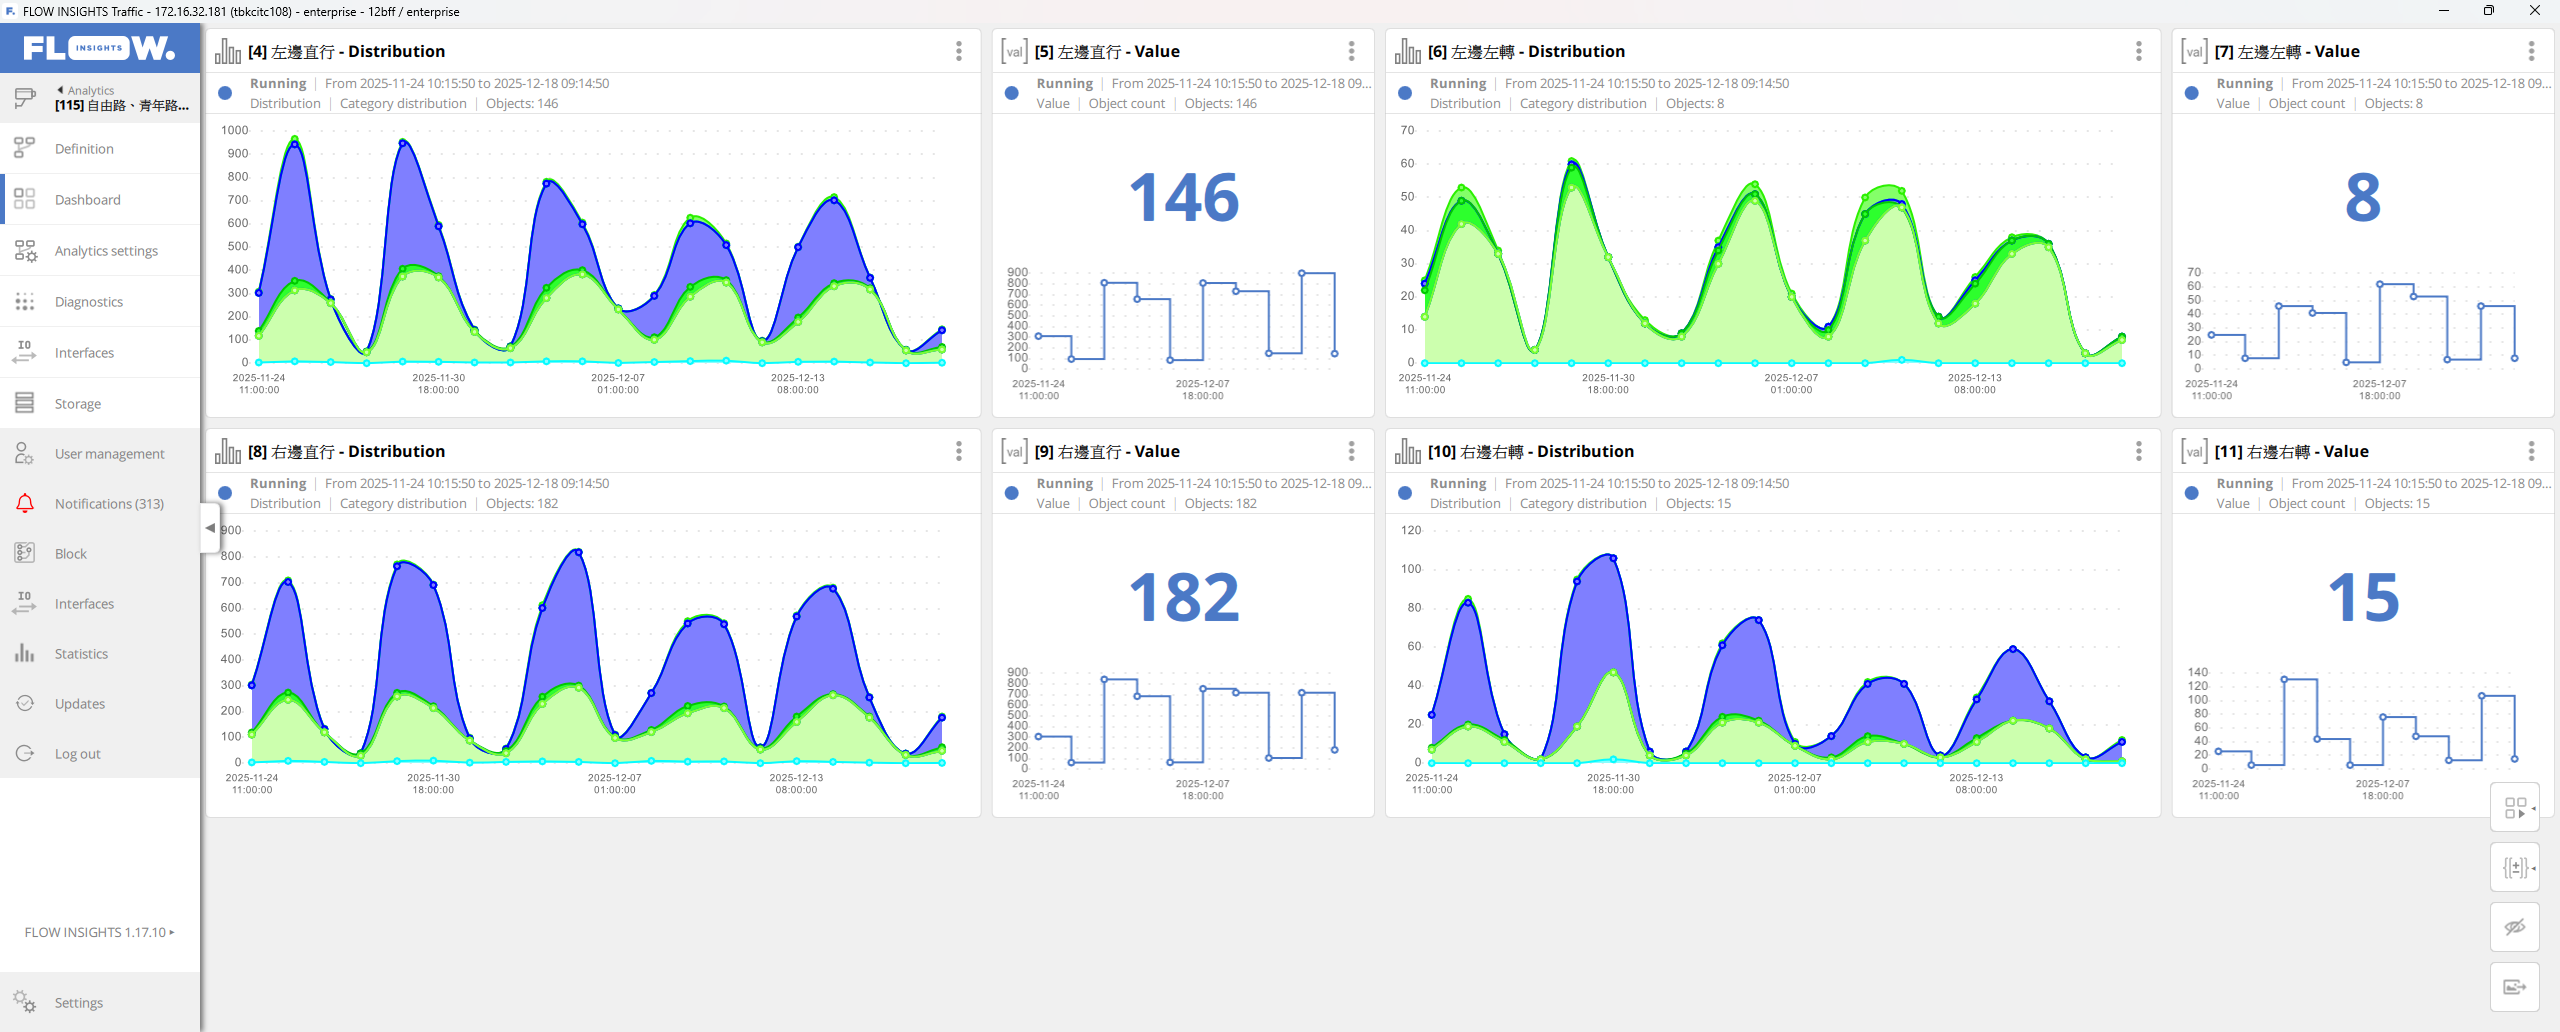Open the Diagnostics dots icon
2560x1032 pixels.
[25, 301]
